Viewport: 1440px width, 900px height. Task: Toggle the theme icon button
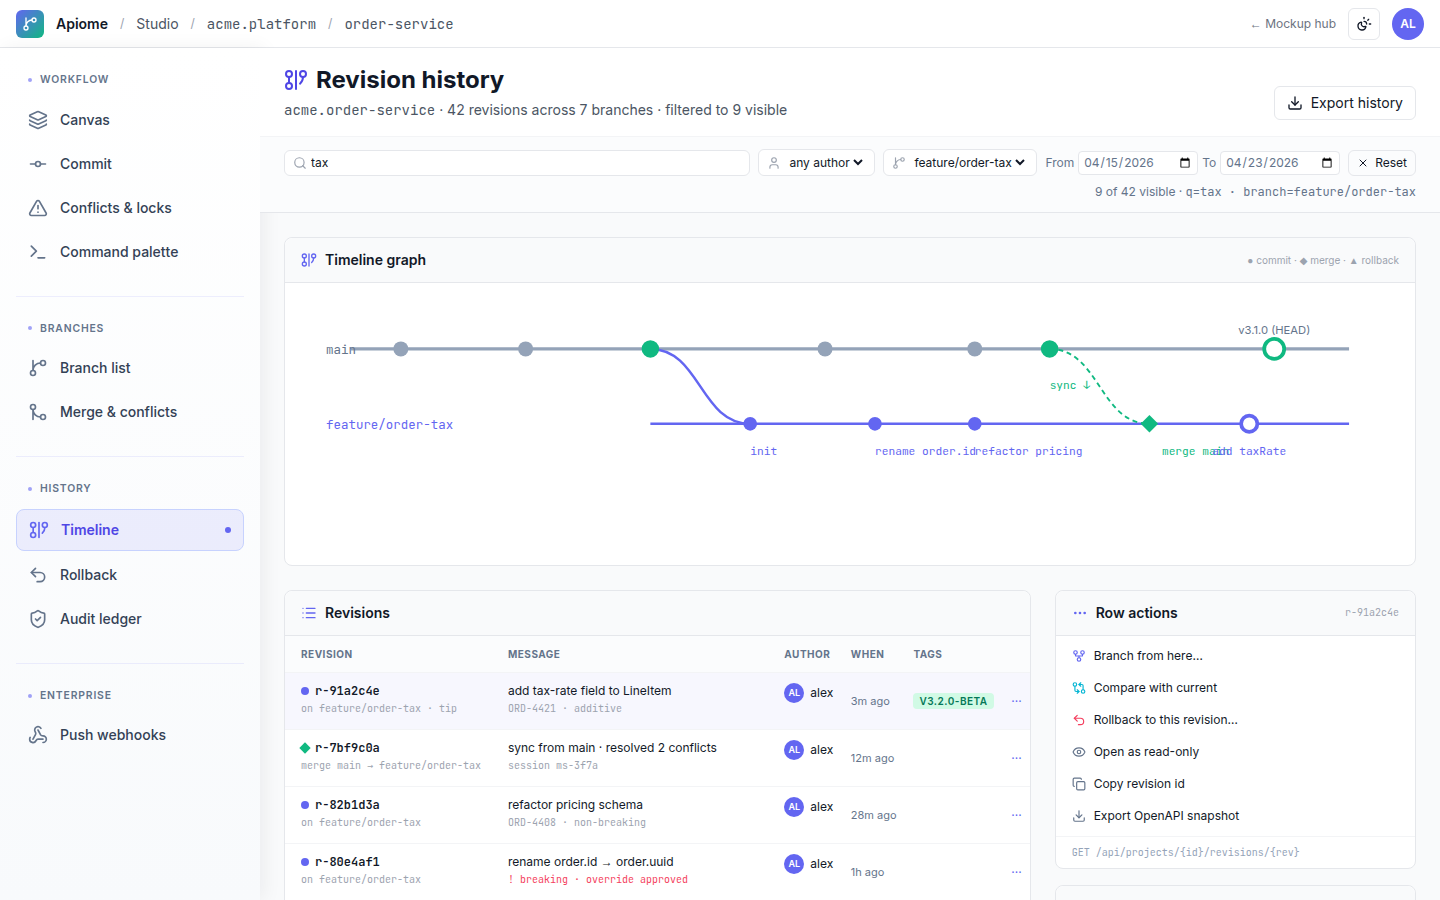click(x=1364, y=24)
